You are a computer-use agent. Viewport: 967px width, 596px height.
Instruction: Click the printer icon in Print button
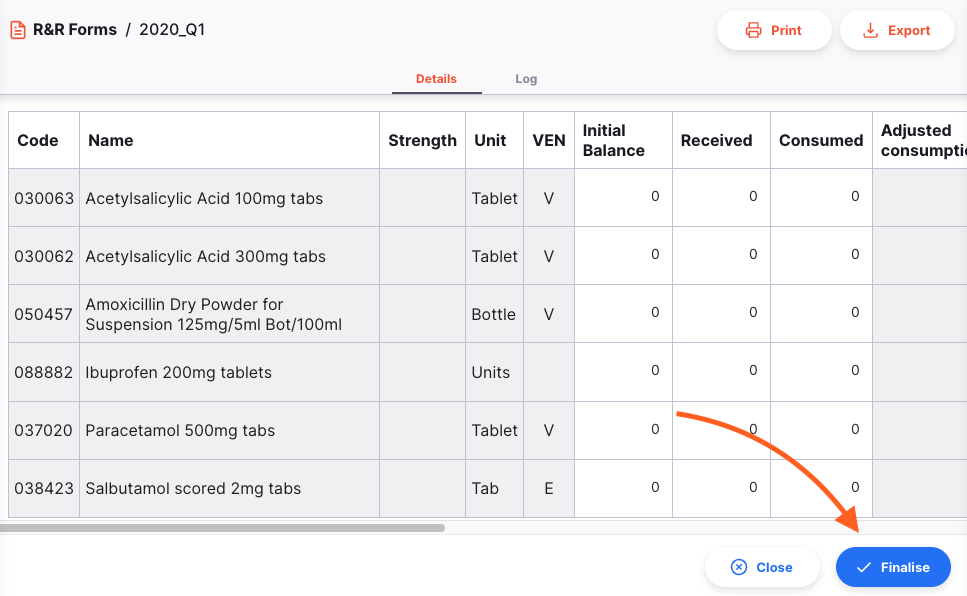click(754, 31)
